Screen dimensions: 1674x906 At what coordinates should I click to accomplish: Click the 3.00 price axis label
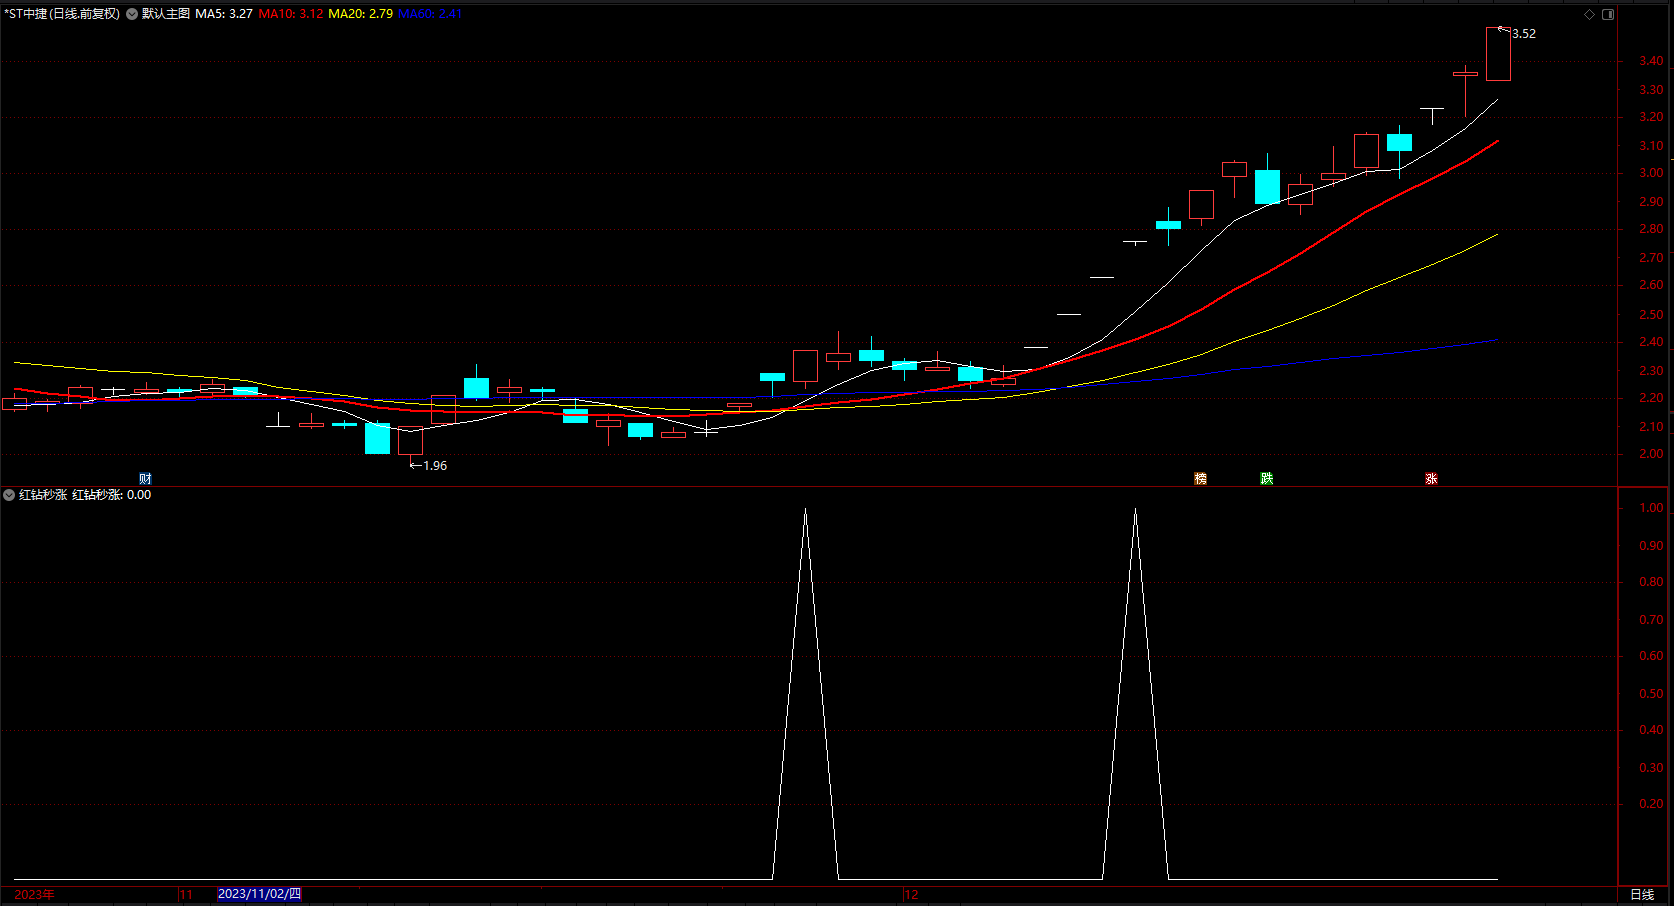[x=1651, y=173]
